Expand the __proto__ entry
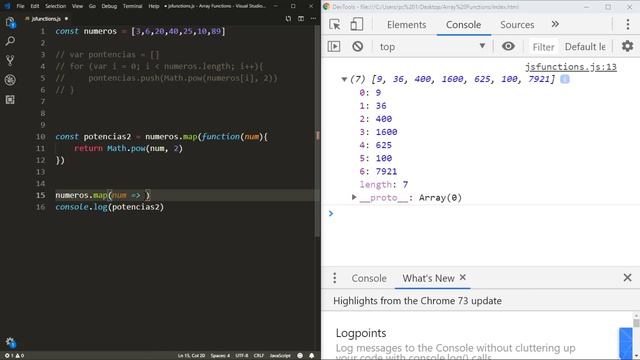640x360 pixels. click(x=354, y=198)
